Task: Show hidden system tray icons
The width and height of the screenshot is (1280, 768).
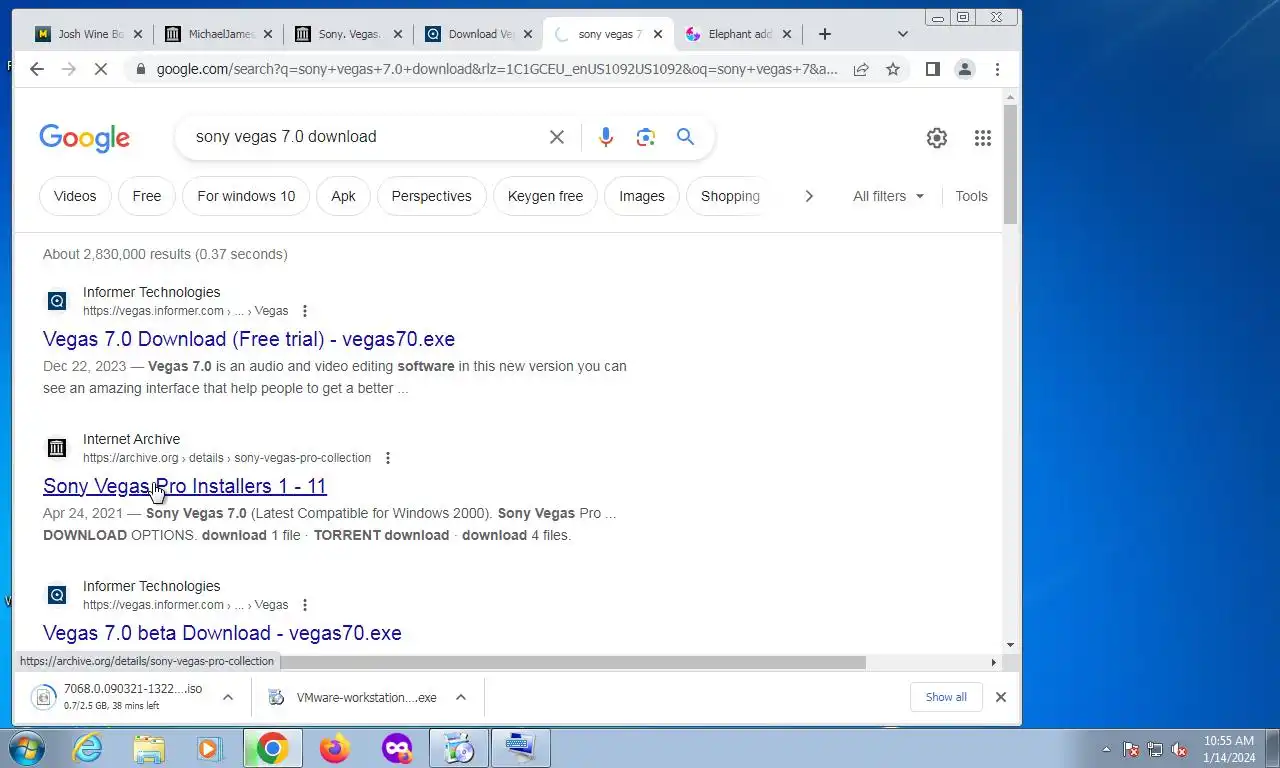Action: (1106, 749)
